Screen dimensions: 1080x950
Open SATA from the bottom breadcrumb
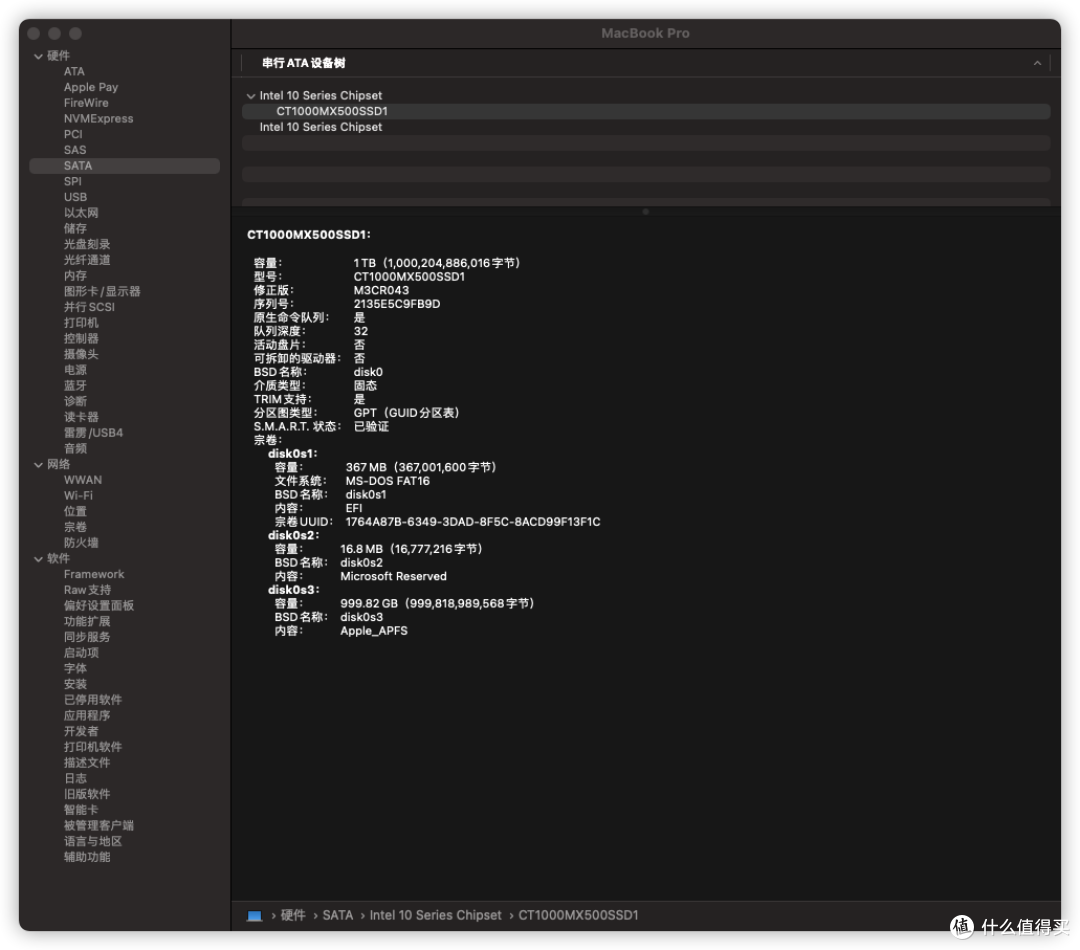coord(338,915)
